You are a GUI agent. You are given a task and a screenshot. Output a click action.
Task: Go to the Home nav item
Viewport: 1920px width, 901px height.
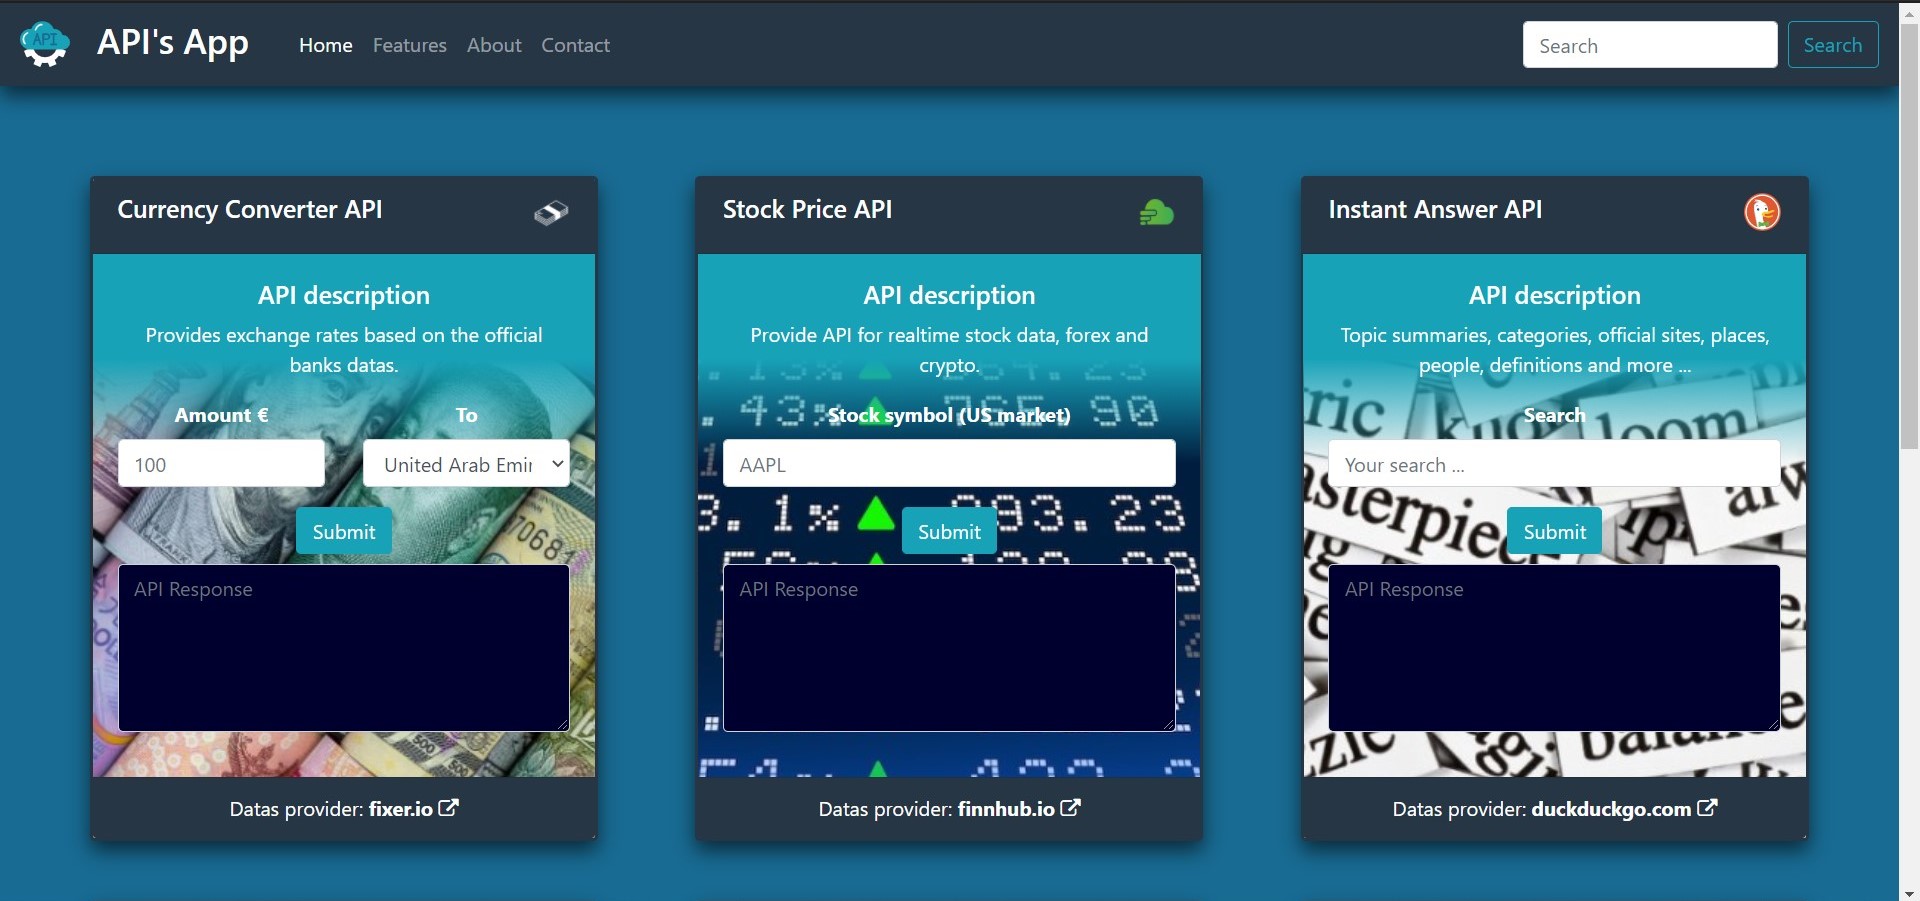(x=325, y=45)
